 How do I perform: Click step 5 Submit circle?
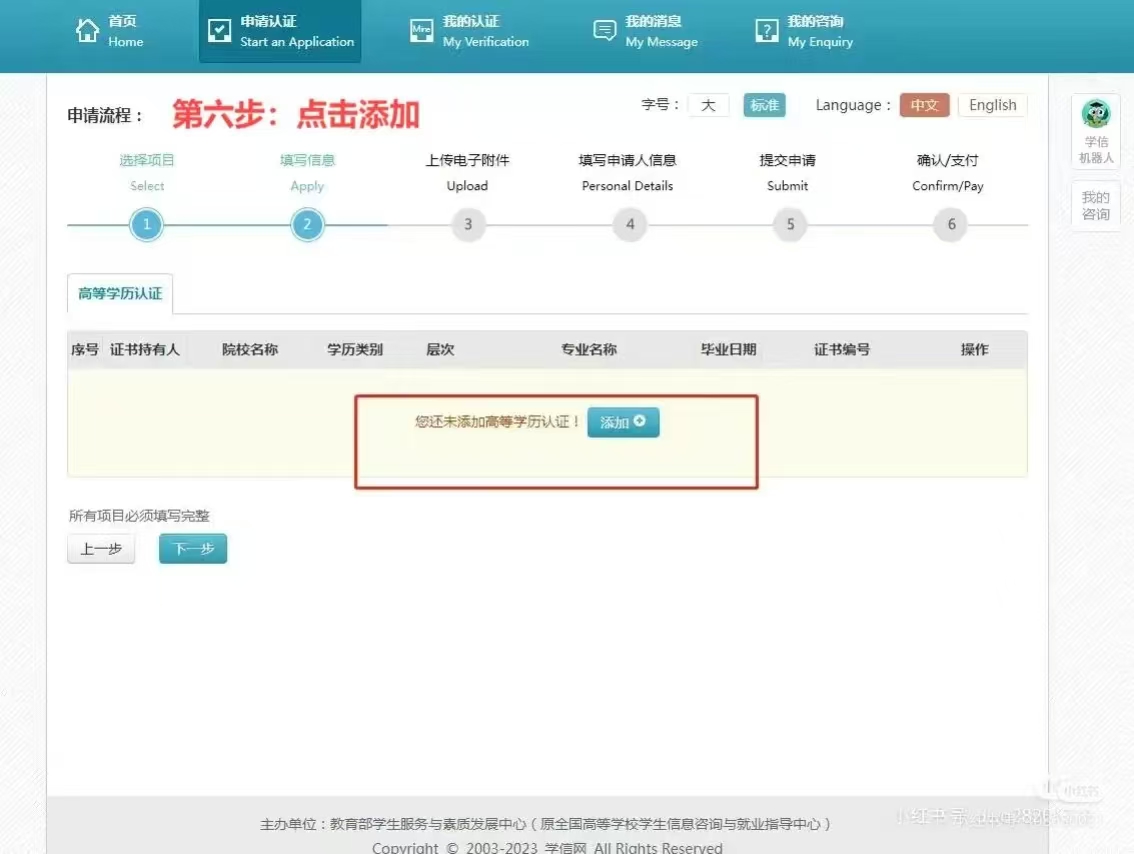790,224
